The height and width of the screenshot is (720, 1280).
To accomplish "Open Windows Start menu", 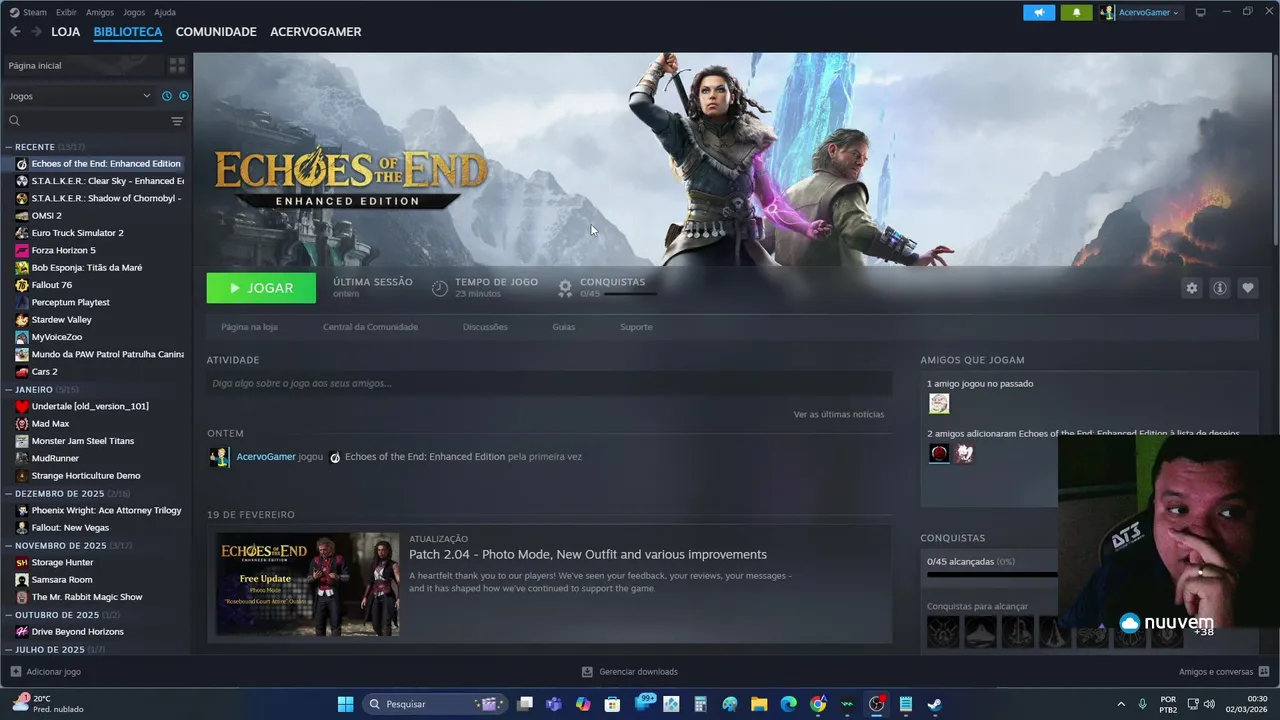I will click(x=345, y=704).
